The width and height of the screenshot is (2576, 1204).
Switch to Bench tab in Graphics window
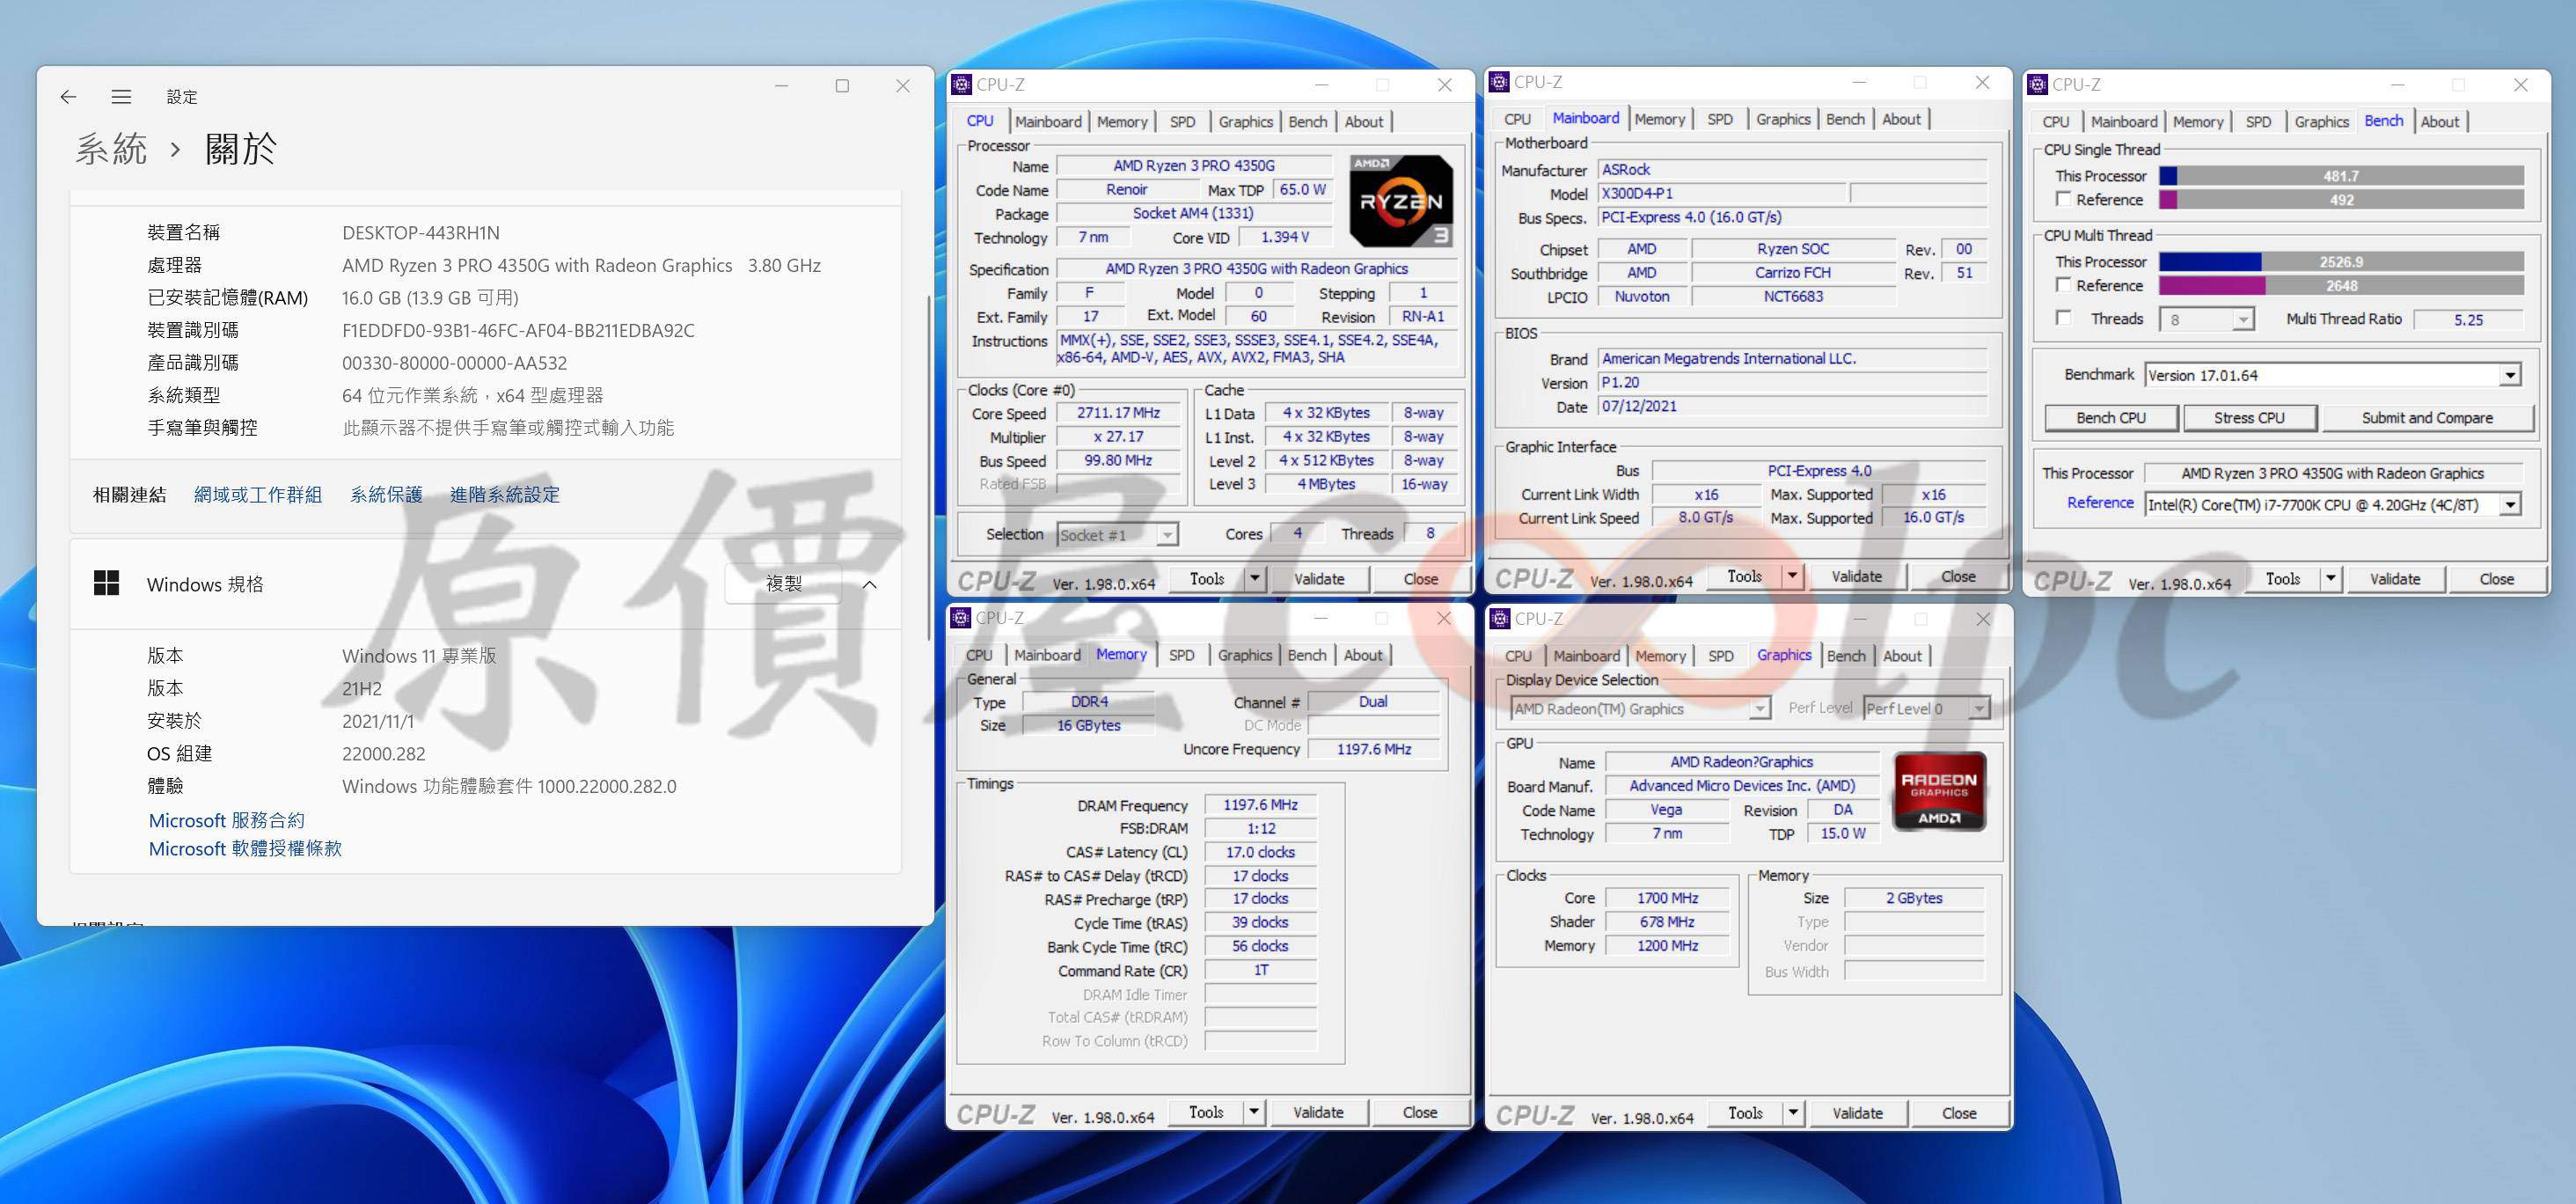pos(1845,656)
